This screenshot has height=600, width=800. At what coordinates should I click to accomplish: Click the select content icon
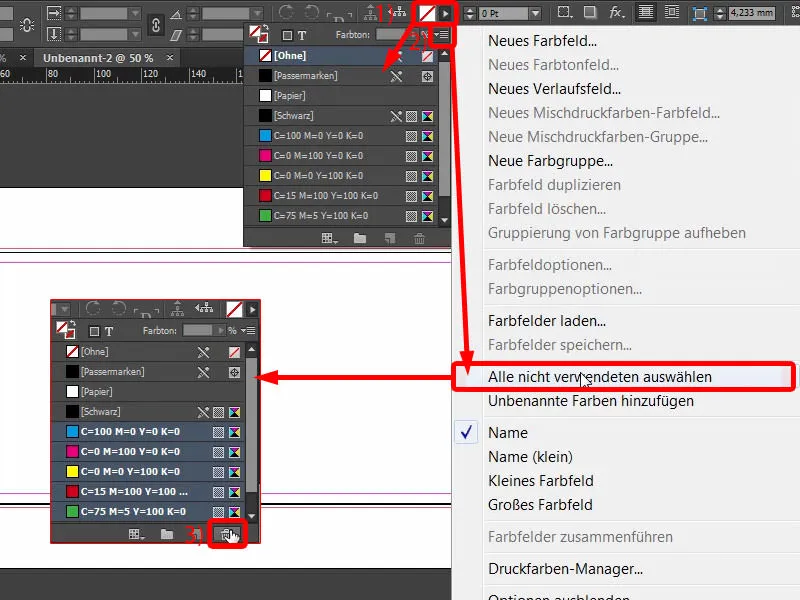tap(399, 12)
